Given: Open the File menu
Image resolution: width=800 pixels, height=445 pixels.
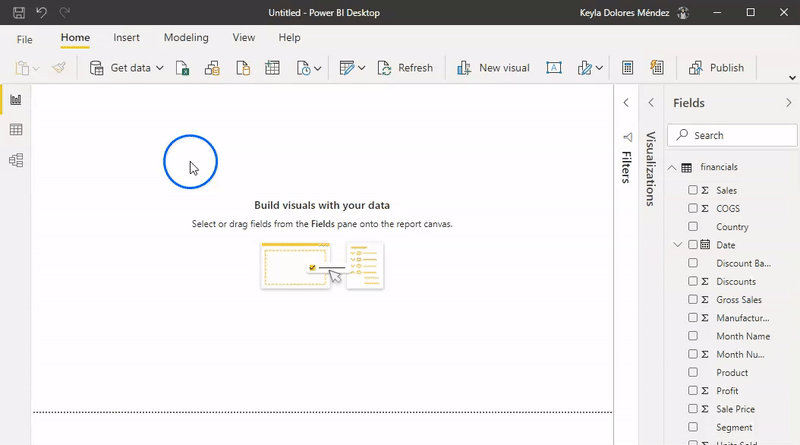Looking at the screenshot, I should 24,39.
